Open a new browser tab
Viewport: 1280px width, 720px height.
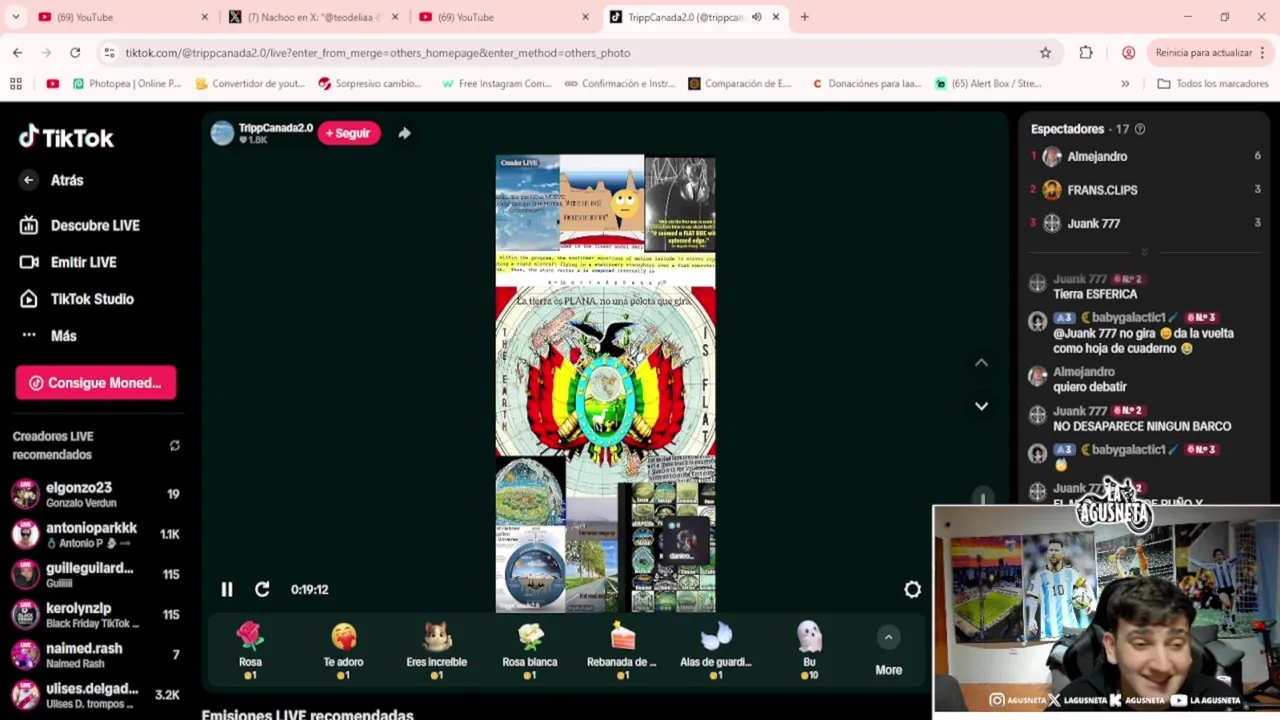[804, 17]
